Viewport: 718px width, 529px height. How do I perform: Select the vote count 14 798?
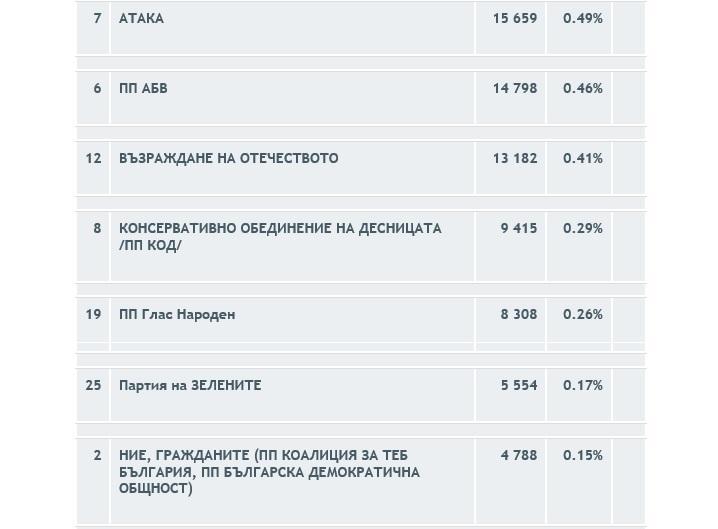point(514,89)
